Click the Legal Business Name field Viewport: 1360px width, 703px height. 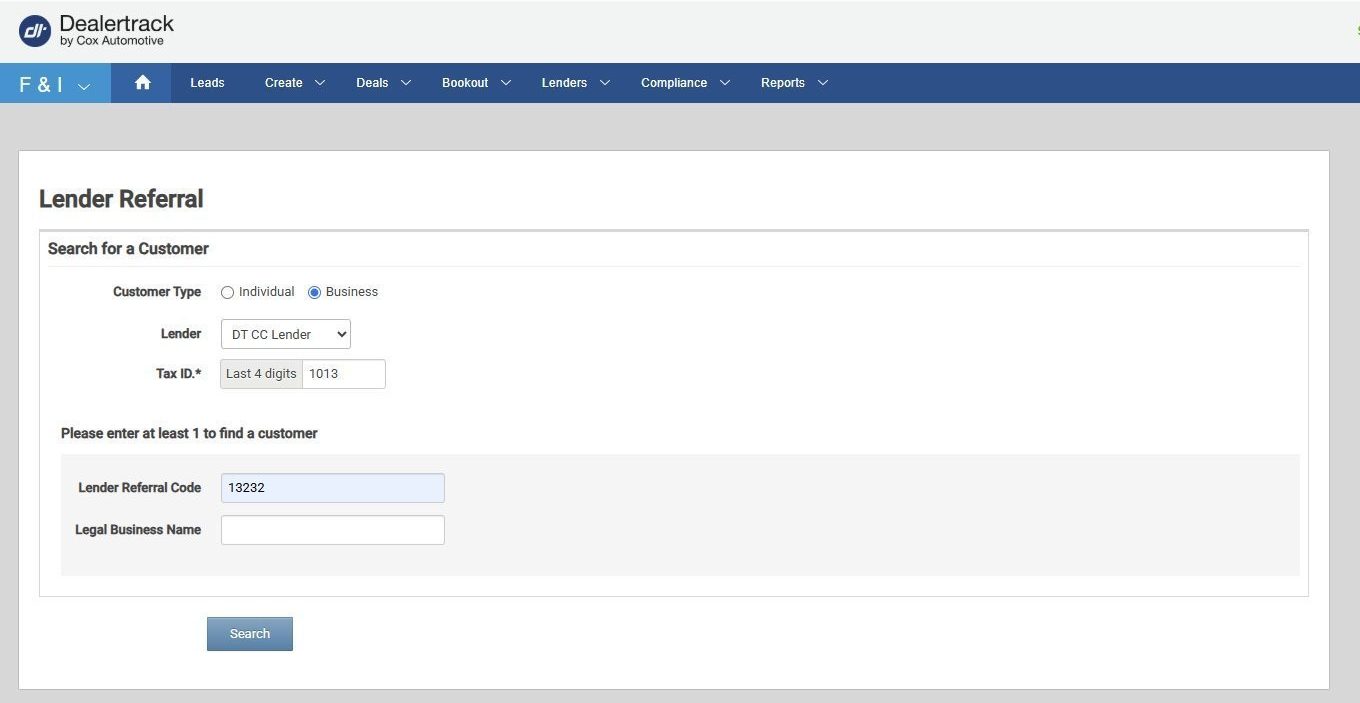[x=332, y=530]
